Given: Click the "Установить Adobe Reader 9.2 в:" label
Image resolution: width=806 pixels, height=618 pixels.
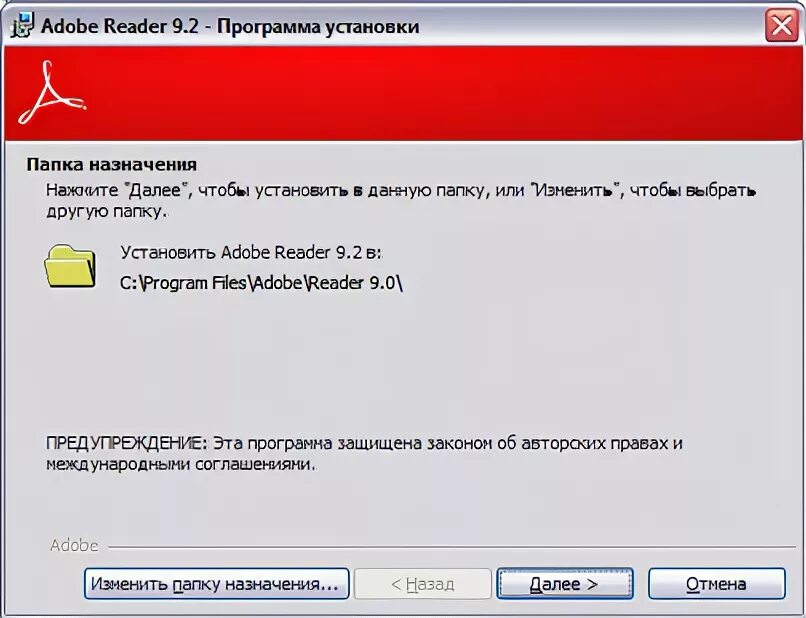Looking at the screenshot, I should [x=251, y=252].
